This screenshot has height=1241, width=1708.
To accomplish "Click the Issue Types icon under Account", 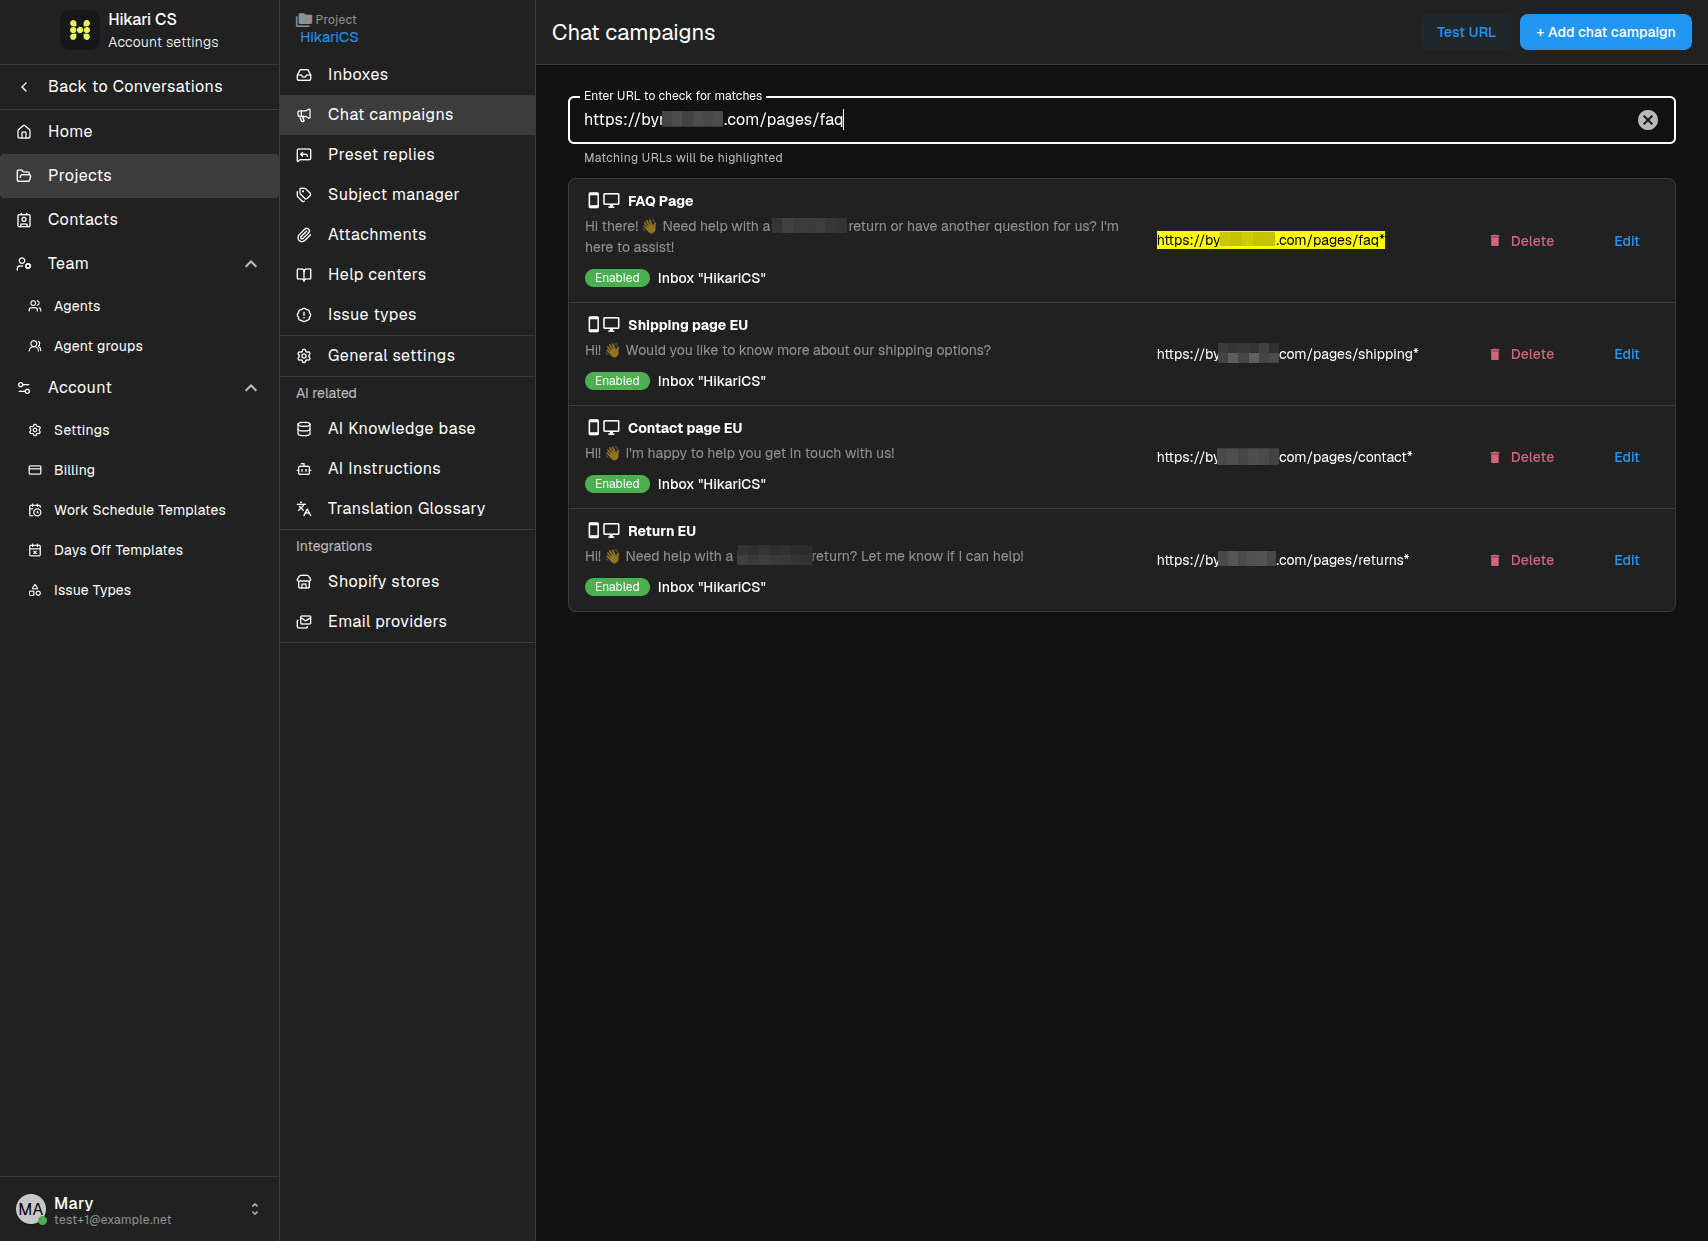I will [x=35, y=590].
